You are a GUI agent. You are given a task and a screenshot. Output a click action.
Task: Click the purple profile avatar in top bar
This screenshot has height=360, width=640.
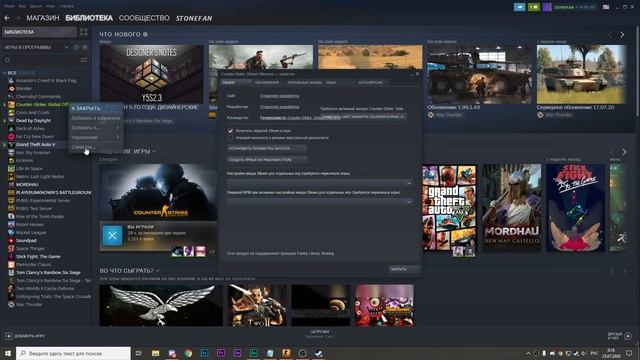pos(547,7)
